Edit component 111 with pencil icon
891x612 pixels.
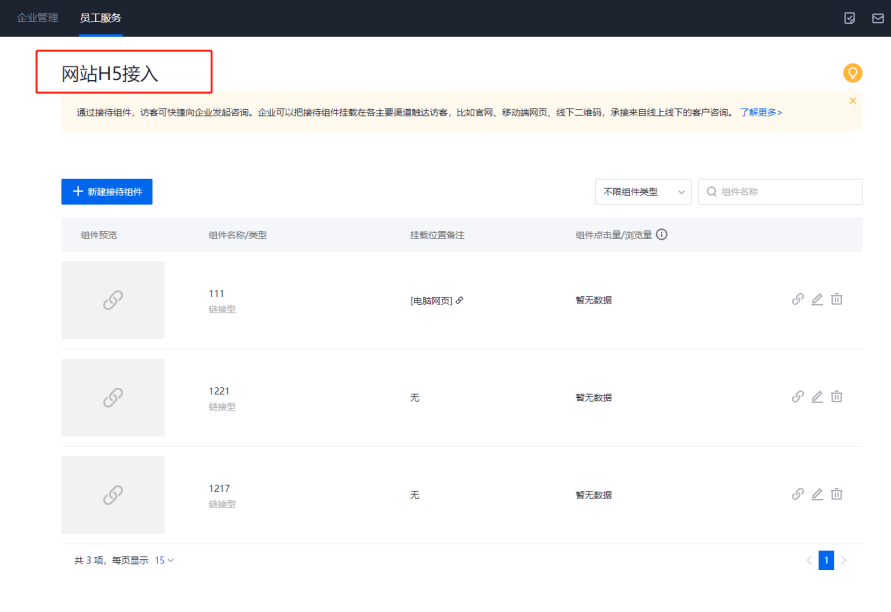817,299
